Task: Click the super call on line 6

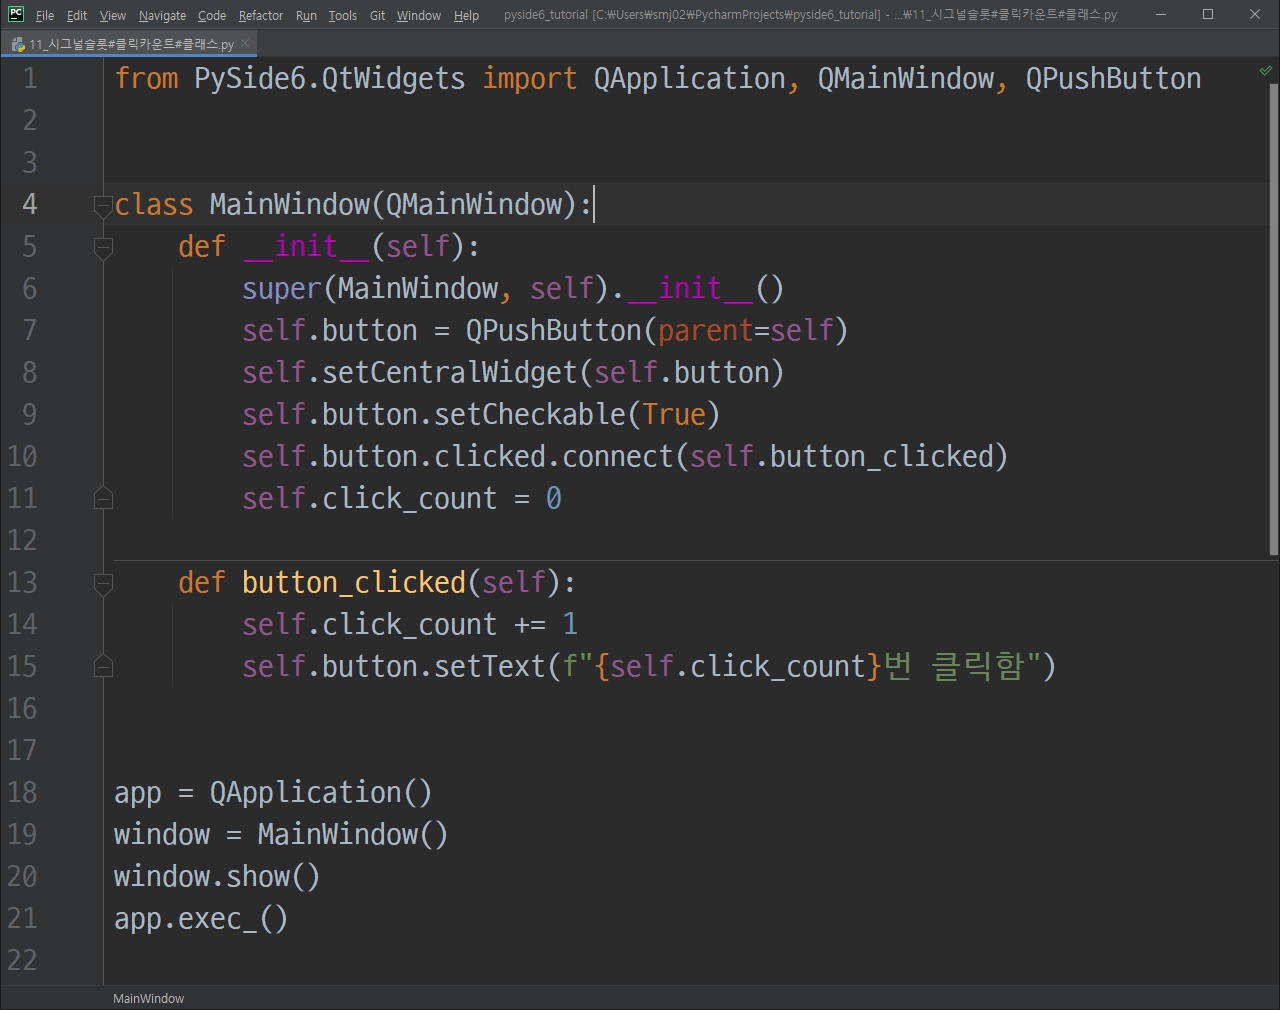Action: [282, 288]
